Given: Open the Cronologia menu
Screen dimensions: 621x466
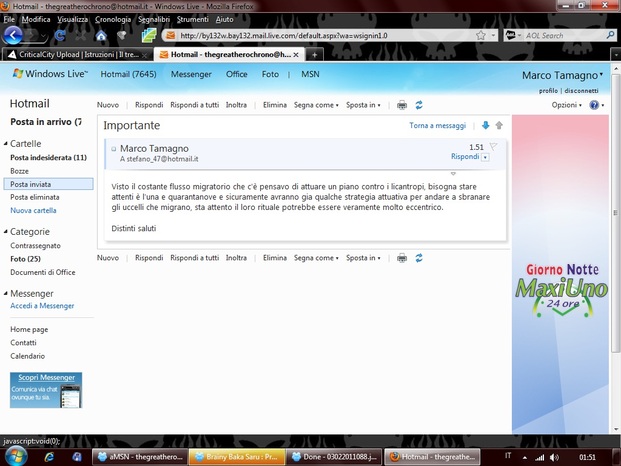Looking at the screenshot, I should tap(113, 19).
